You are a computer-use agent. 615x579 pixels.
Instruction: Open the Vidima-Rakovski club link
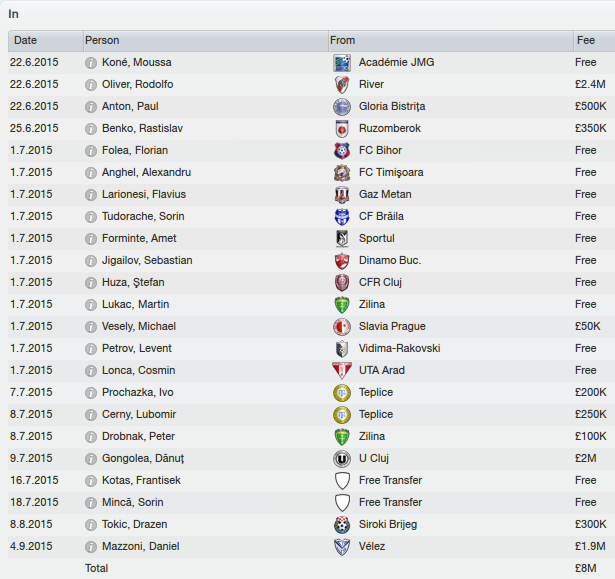click(400, 348)
